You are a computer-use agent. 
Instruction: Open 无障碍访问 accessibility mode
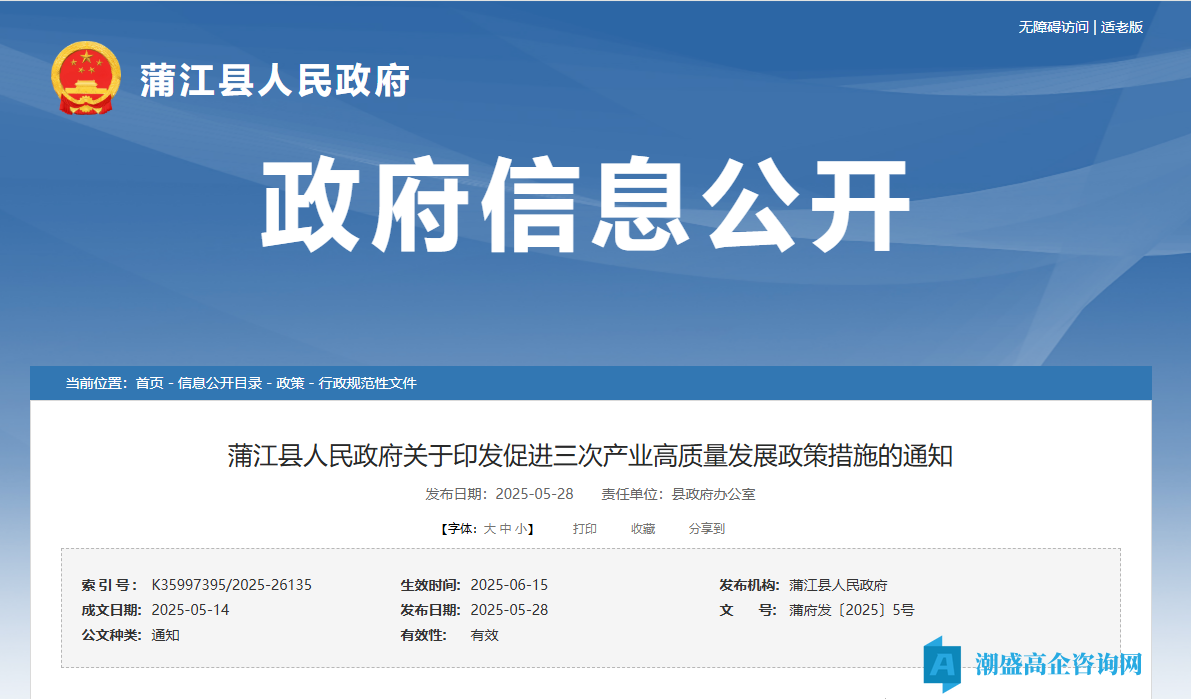(x=1053, y=27)
